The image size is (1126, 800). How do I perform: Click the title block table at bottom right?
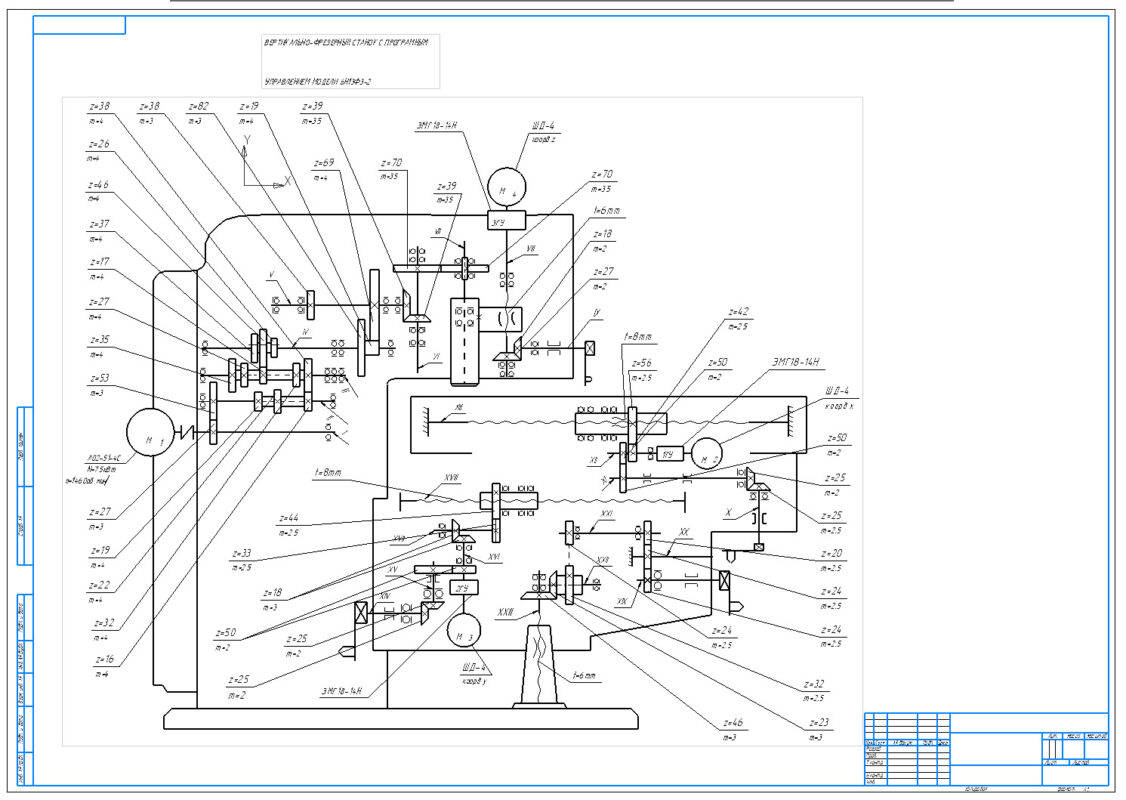(x=987, y=749)
